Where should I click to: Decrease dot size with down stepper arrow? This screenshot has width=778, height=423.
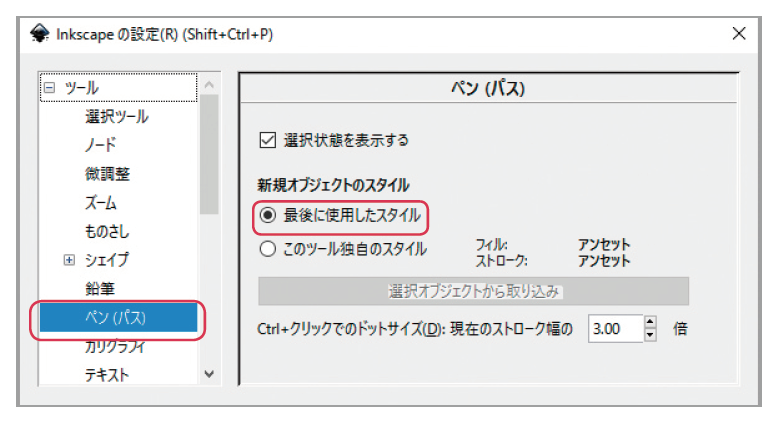pos(650,335)
